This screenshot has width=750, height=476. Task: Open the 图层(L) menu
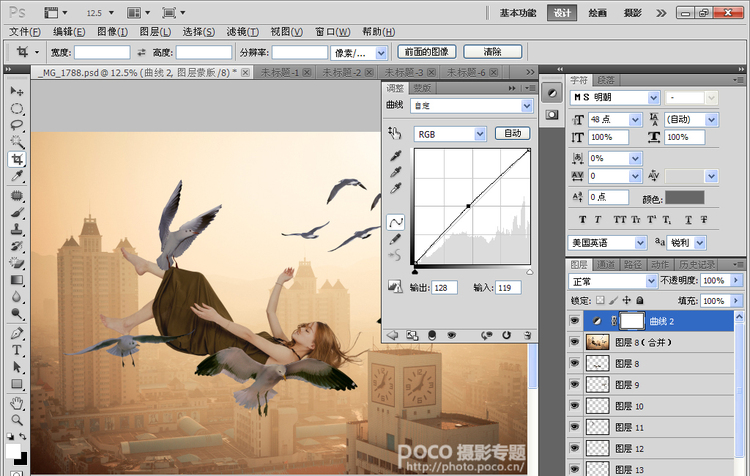point(155,32)
